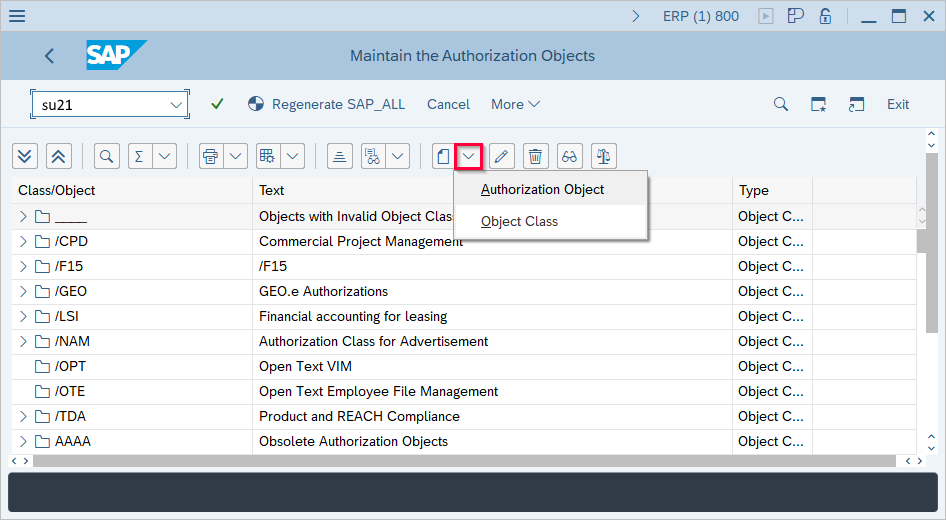Click the AAAA folder icon
Image resolution: width=946 pixels, height=520 pixels.
(x=42, y=442)
